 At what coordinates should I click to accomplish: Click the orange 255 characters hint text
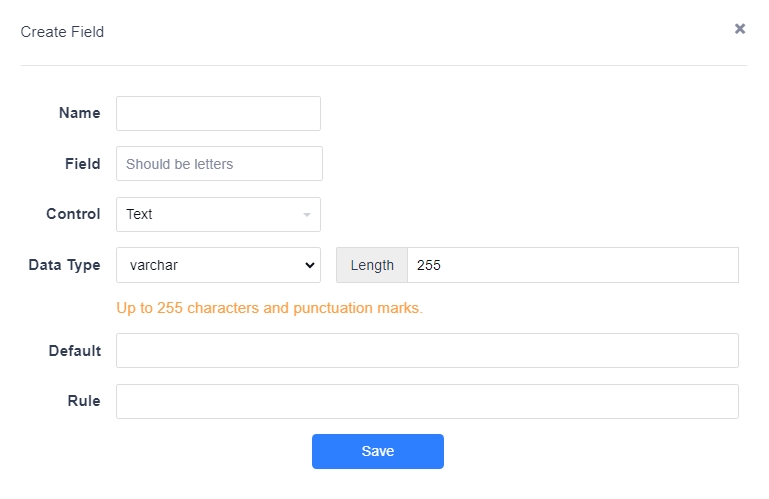click(x=269, y=308)
